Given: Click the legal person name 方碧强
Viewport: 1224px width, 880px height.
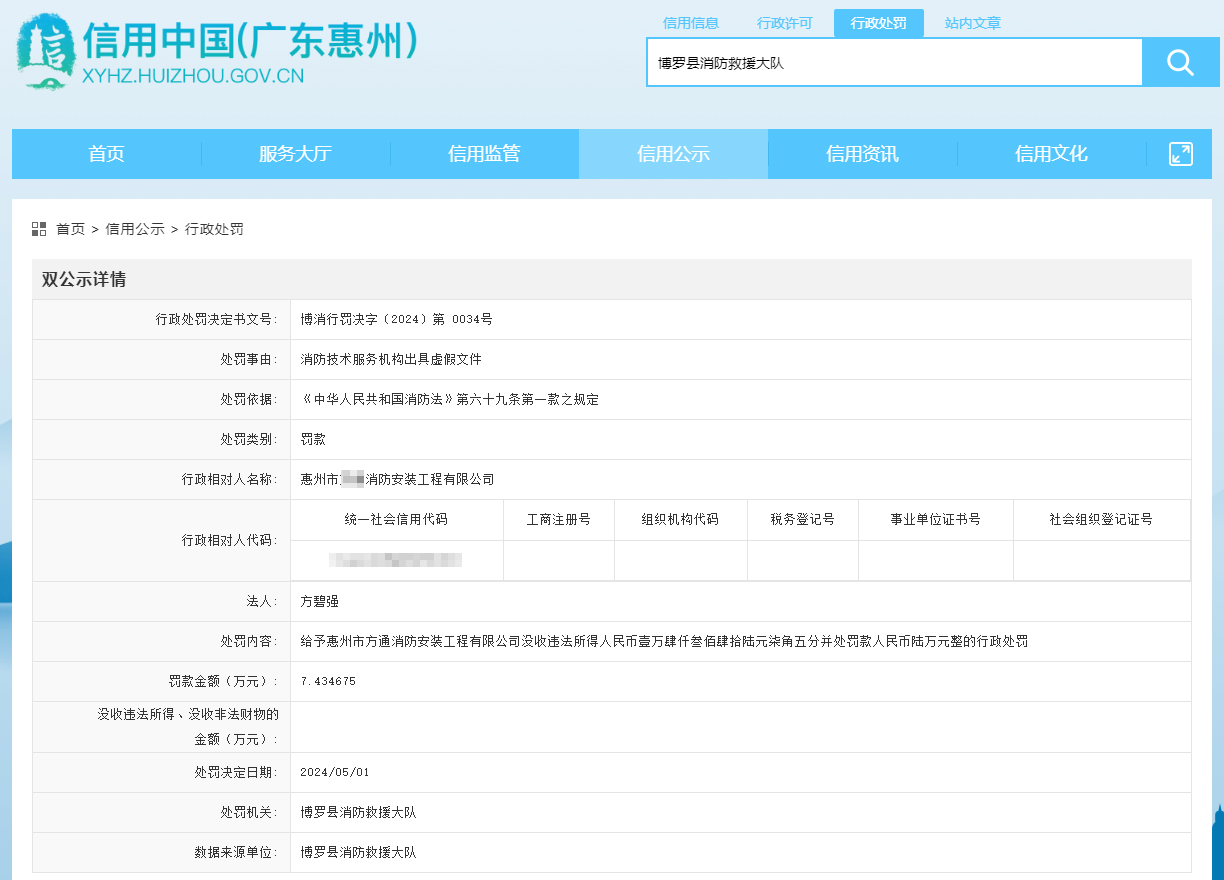Looking at the screenshot, I should [320, 602].
